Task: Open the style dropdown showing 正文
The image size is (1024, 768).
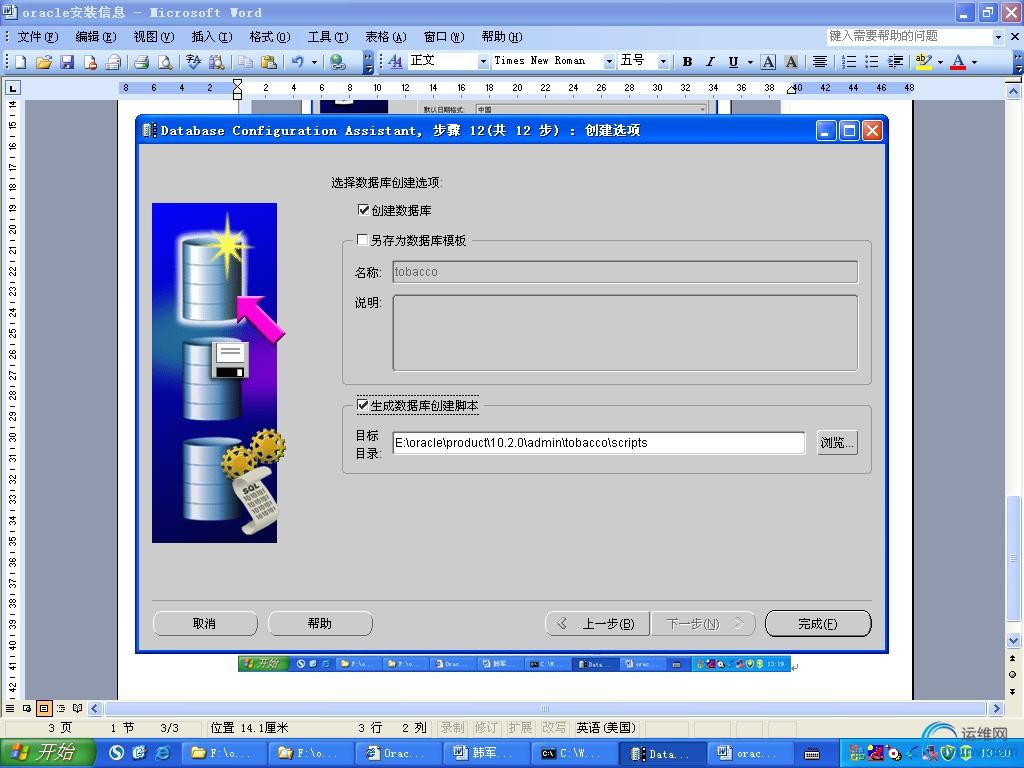Action: pyautogui.click(x=483, y=61)
